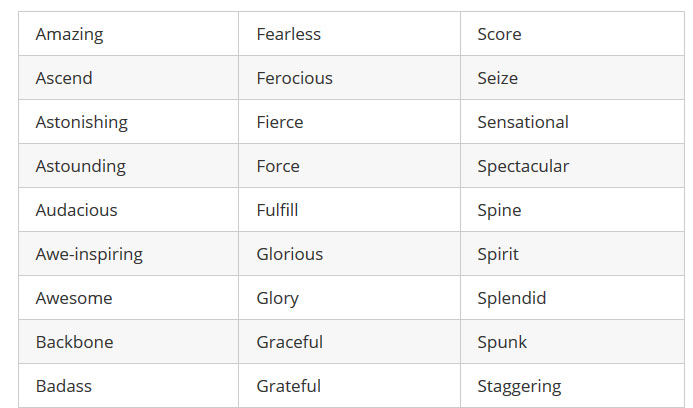
Task: Select the Audacious cell
Action: coord(76,210)
